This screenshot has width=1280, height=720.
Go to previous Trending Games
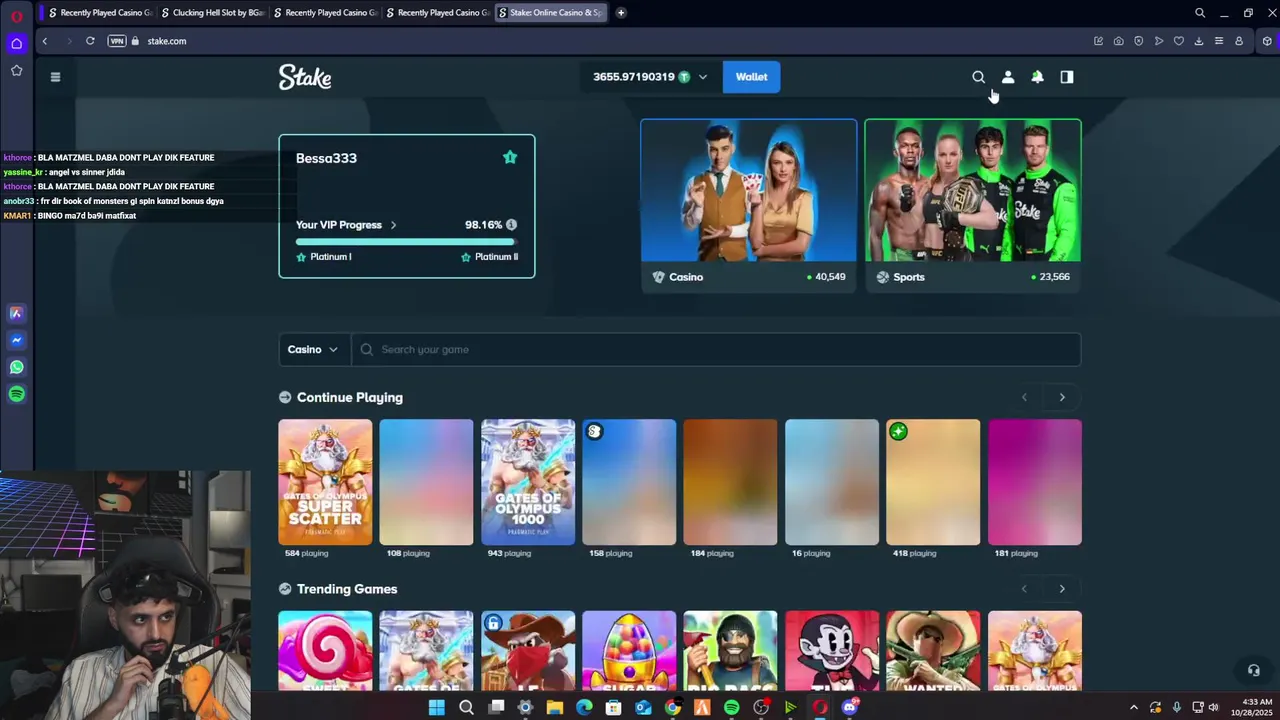[x=1024, y=589]
